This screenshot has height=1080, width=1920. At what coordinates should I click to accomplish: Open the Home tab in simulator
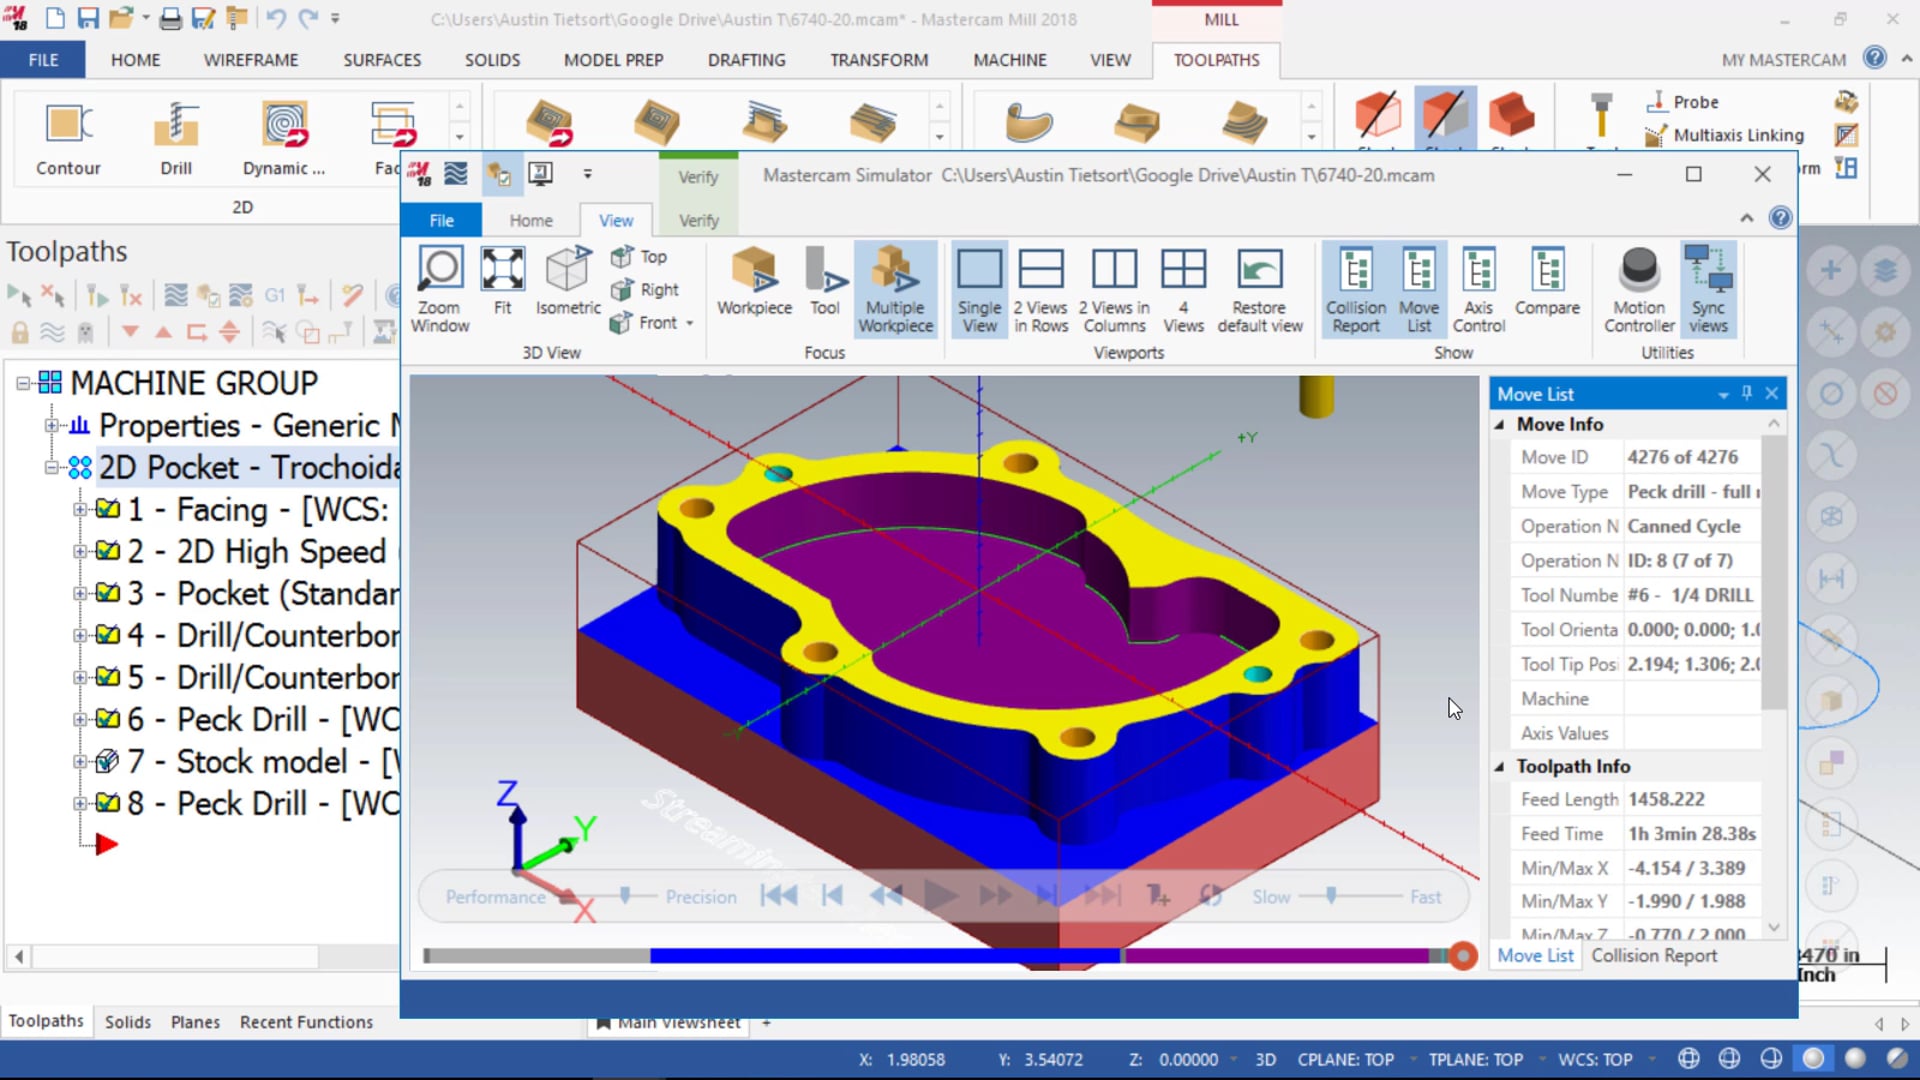[530, 220]
